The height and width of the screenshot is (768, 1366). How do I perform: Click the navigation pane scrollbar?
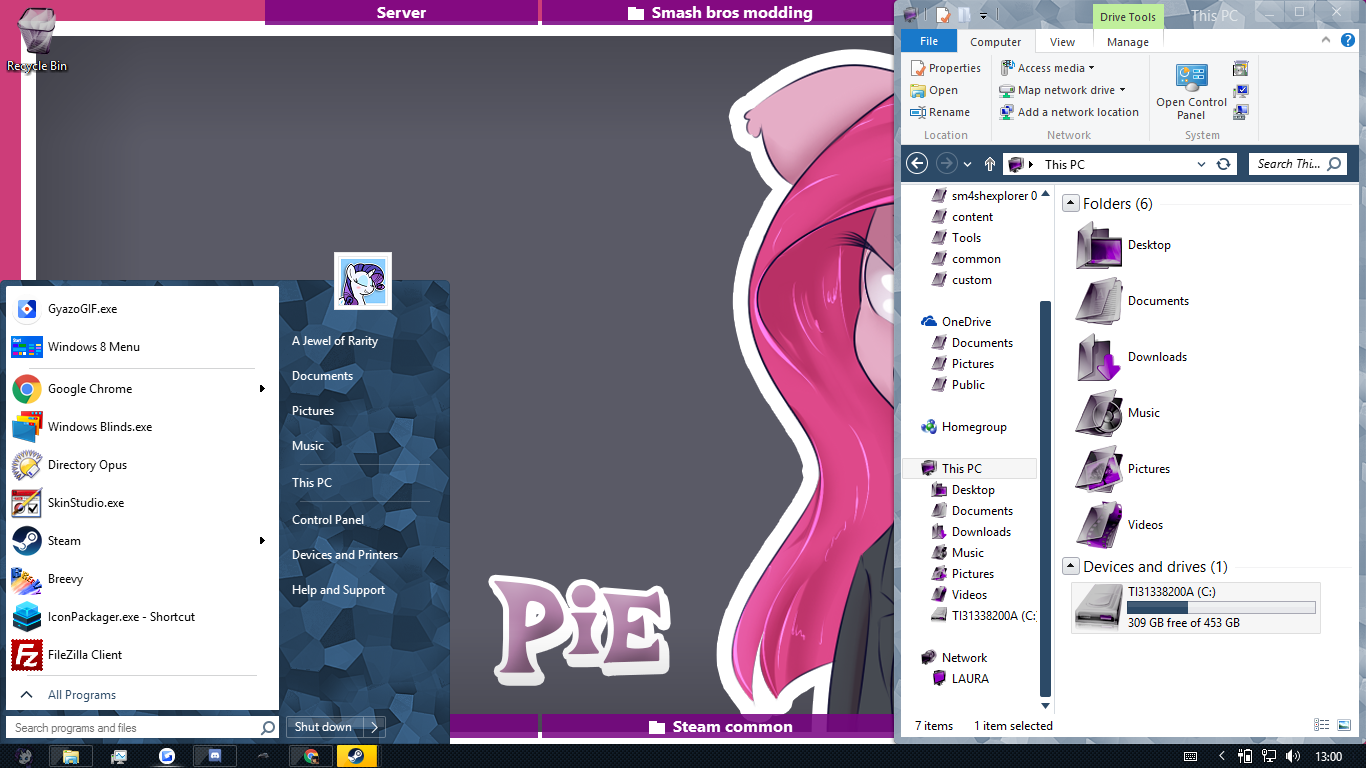[1046, 499]
